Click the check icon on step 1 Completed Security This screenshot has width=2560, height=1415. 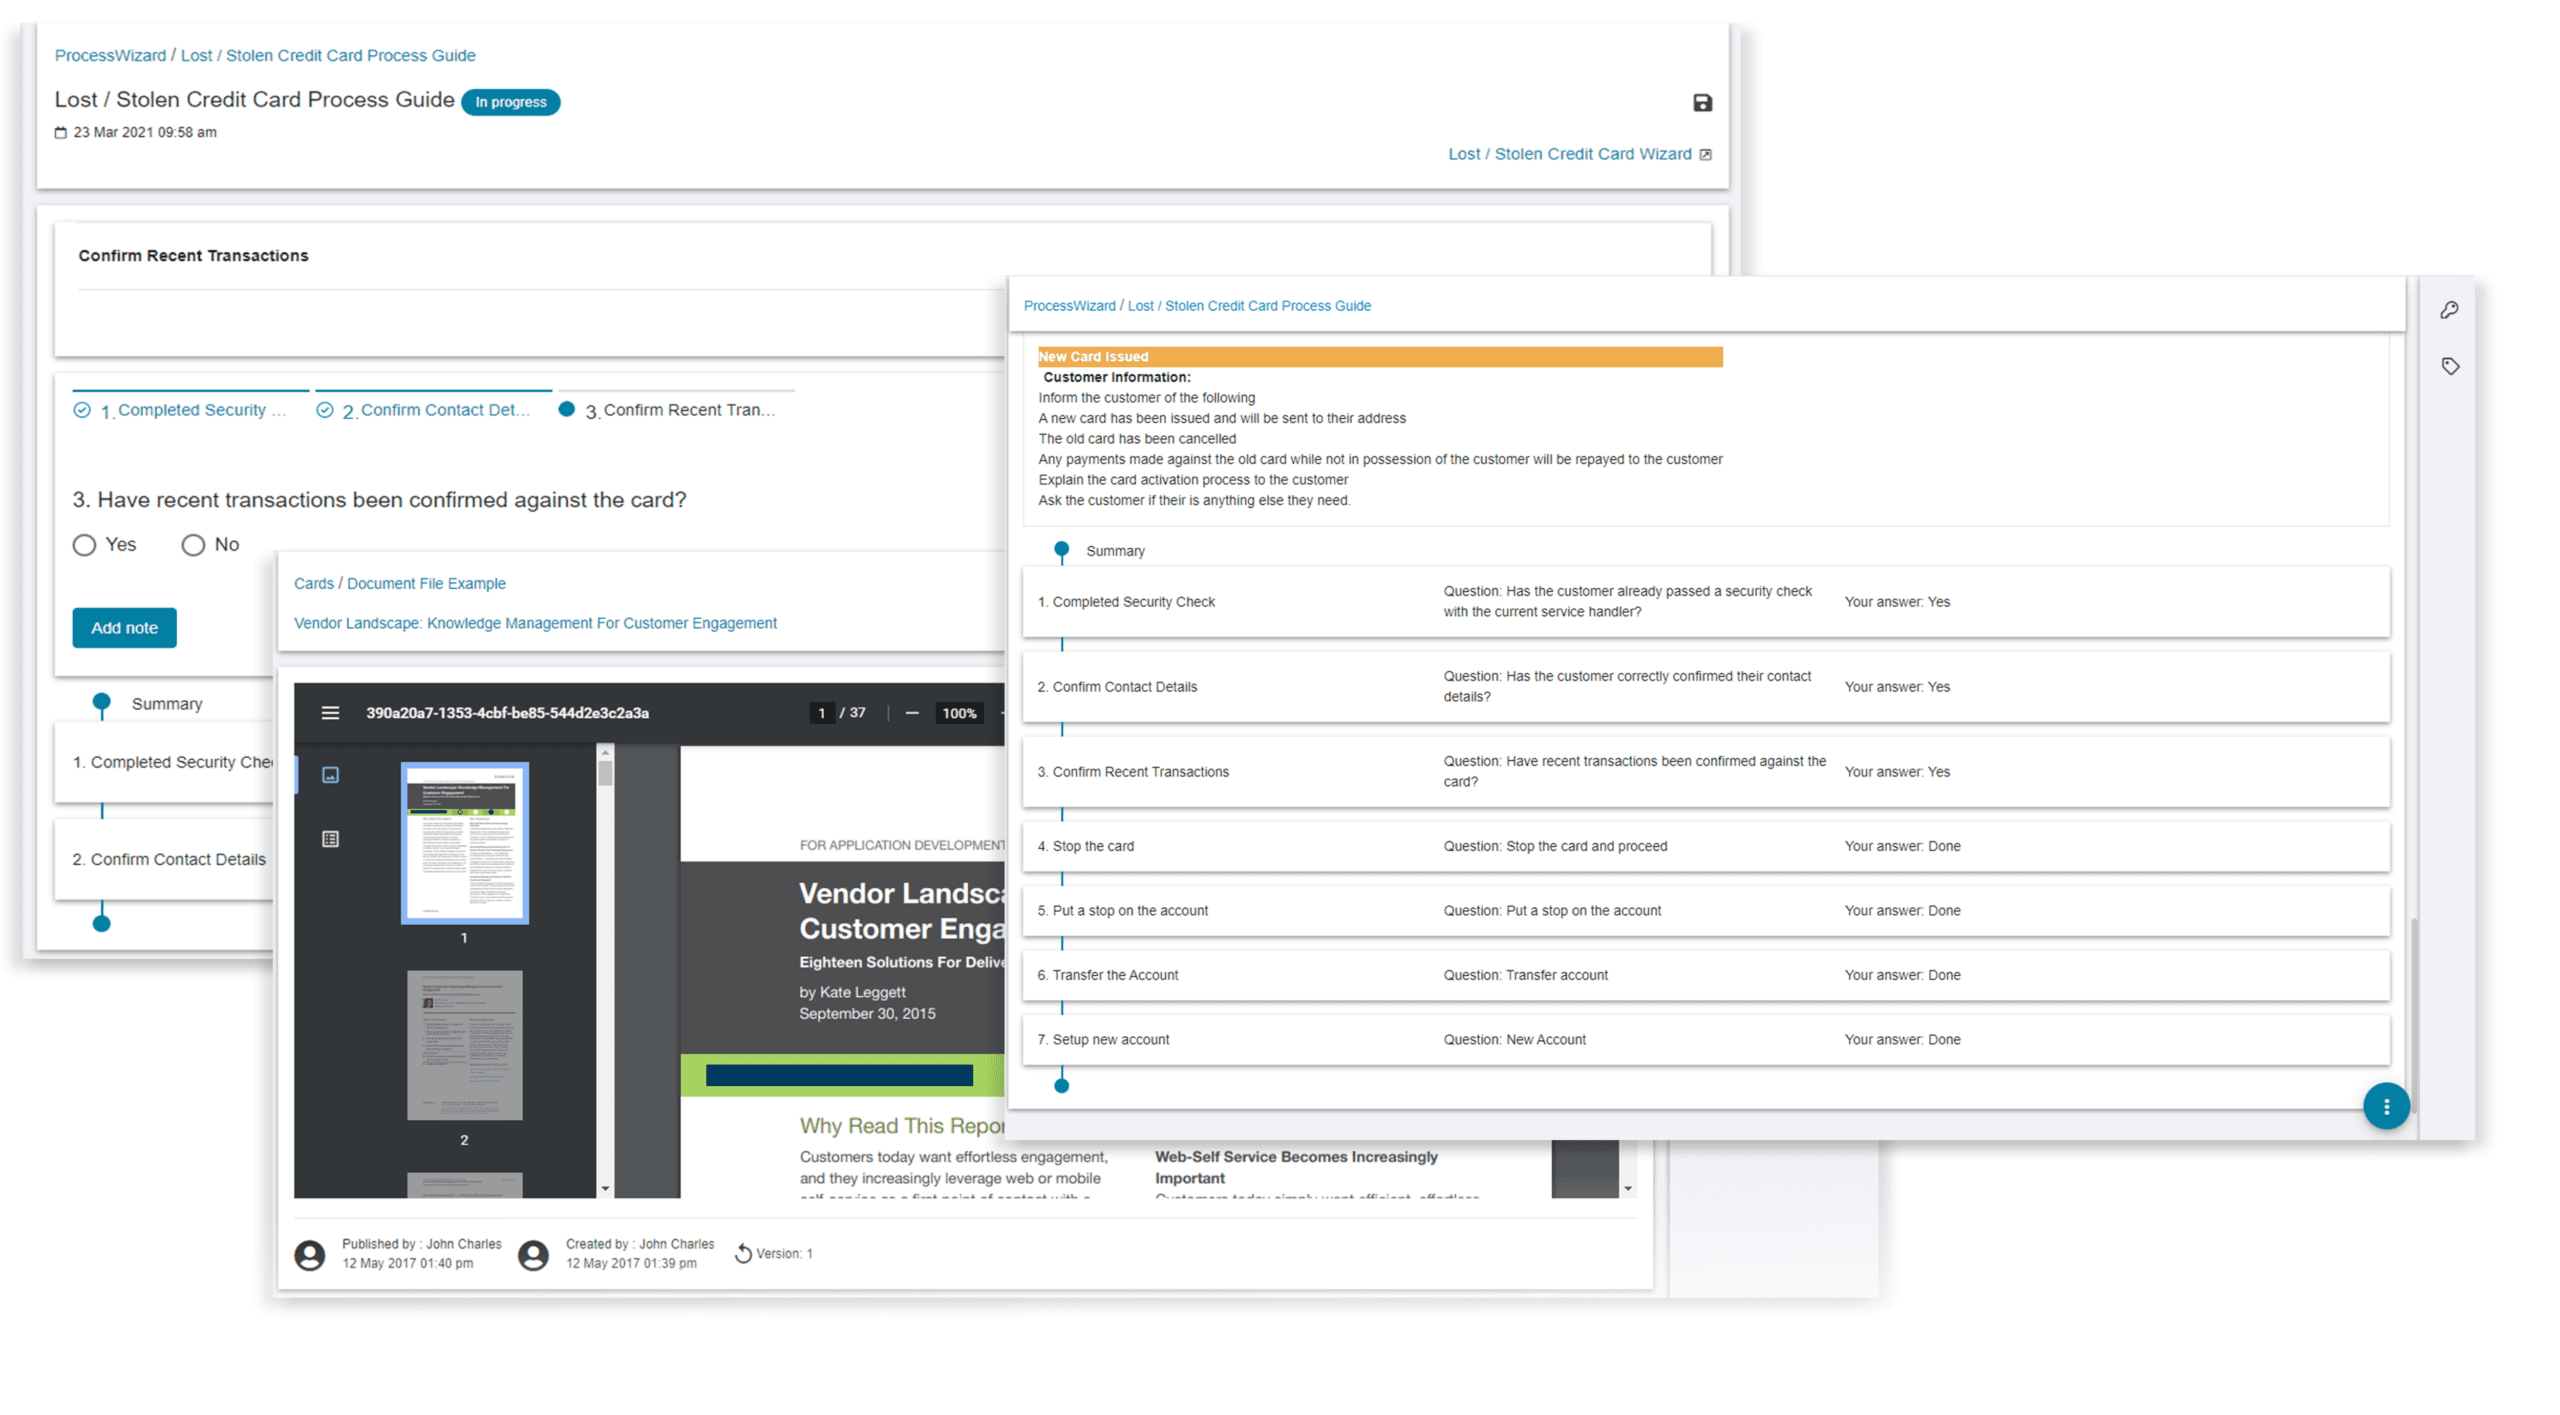pyautogui.click(x=82, y=410)
